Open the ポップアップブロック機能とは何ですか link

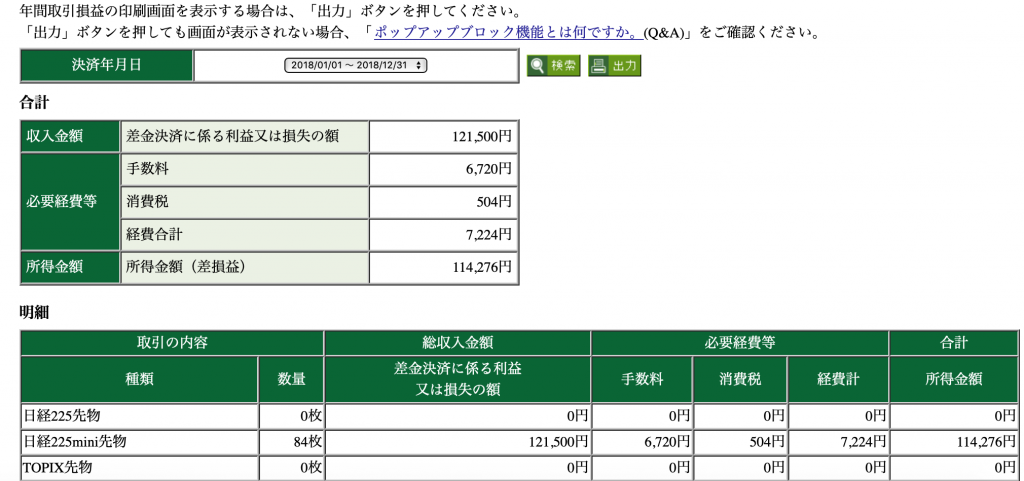point(507,32)
